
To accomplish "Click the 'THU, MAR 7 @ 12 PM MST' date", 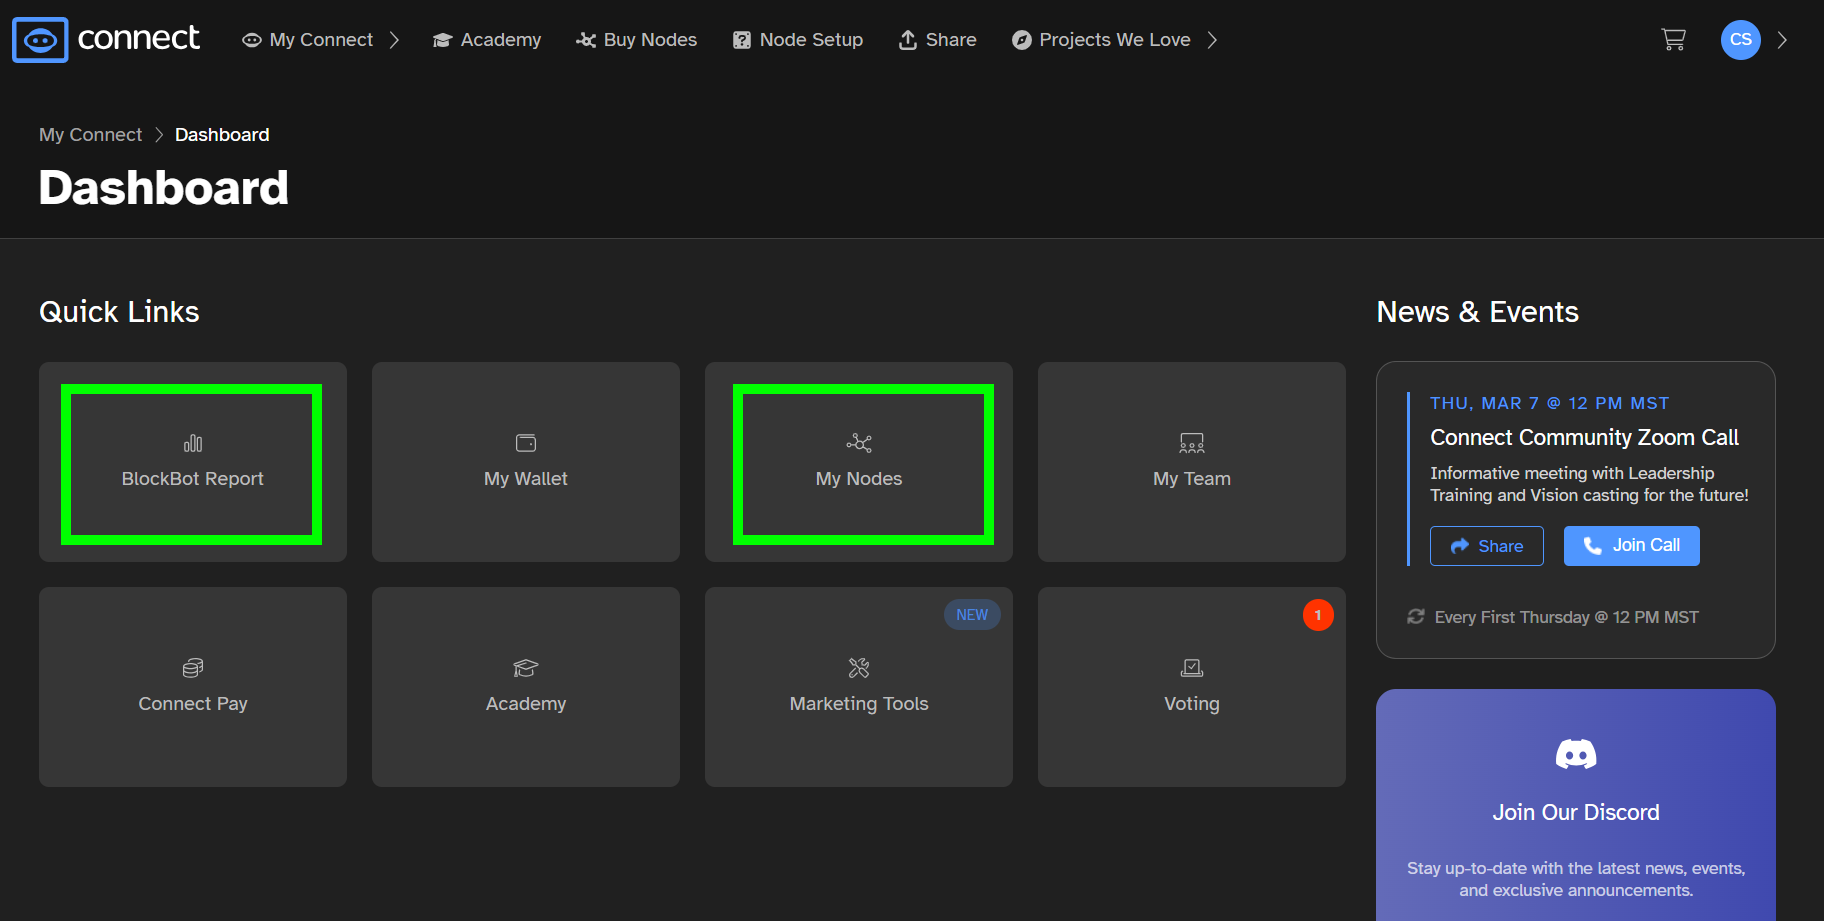I will [x=1550, y=403].
